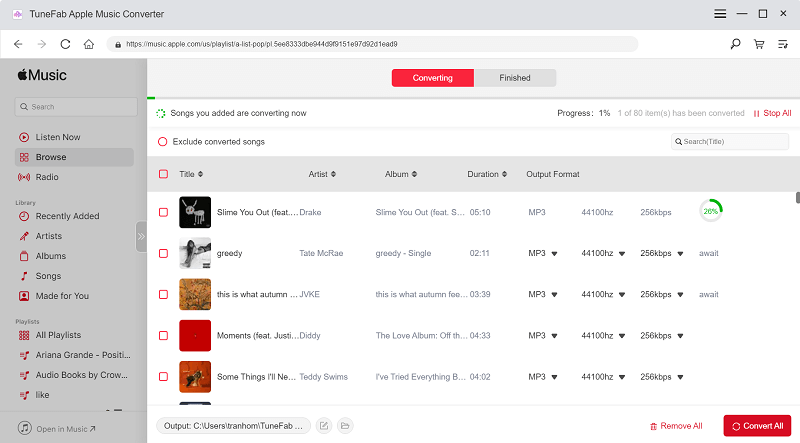Image resolution: width=800 pixels, height=443 pixels.
Task: Click the red Convert All button
Action: pyautogui.click(x=757, y=426)
